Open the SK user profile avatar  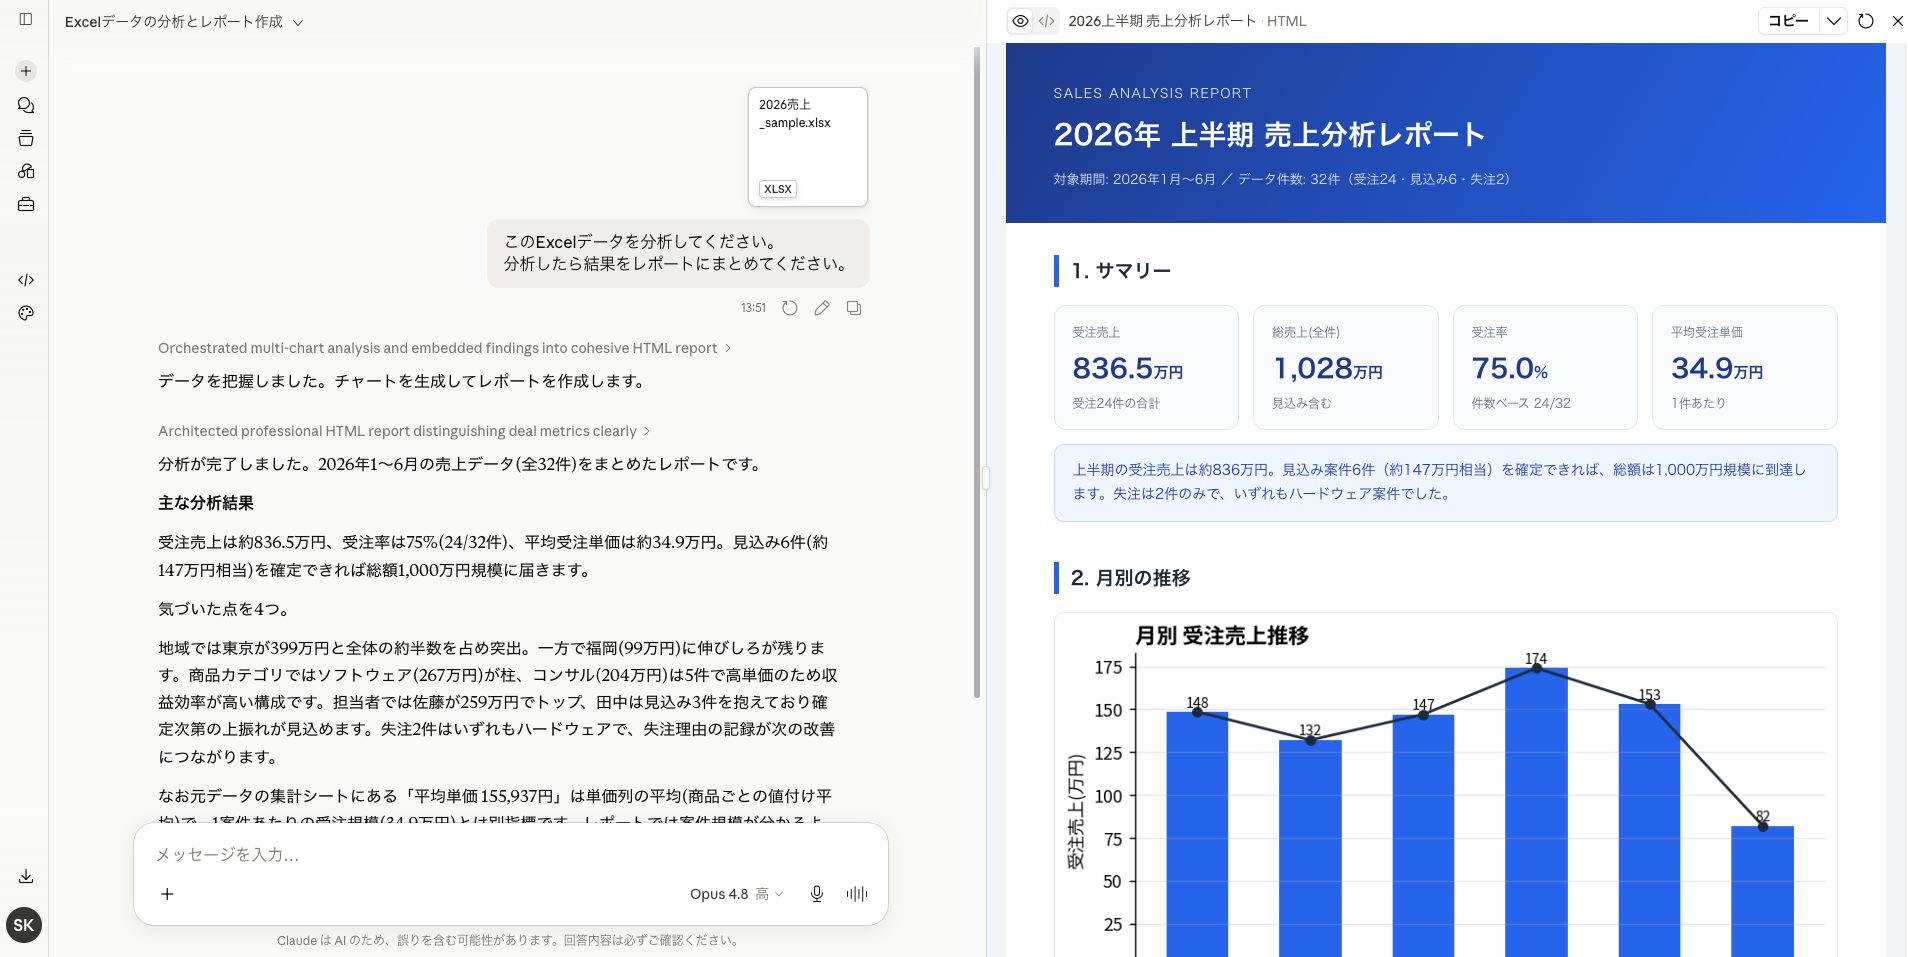pyautogui.click(x=24, y=925)
